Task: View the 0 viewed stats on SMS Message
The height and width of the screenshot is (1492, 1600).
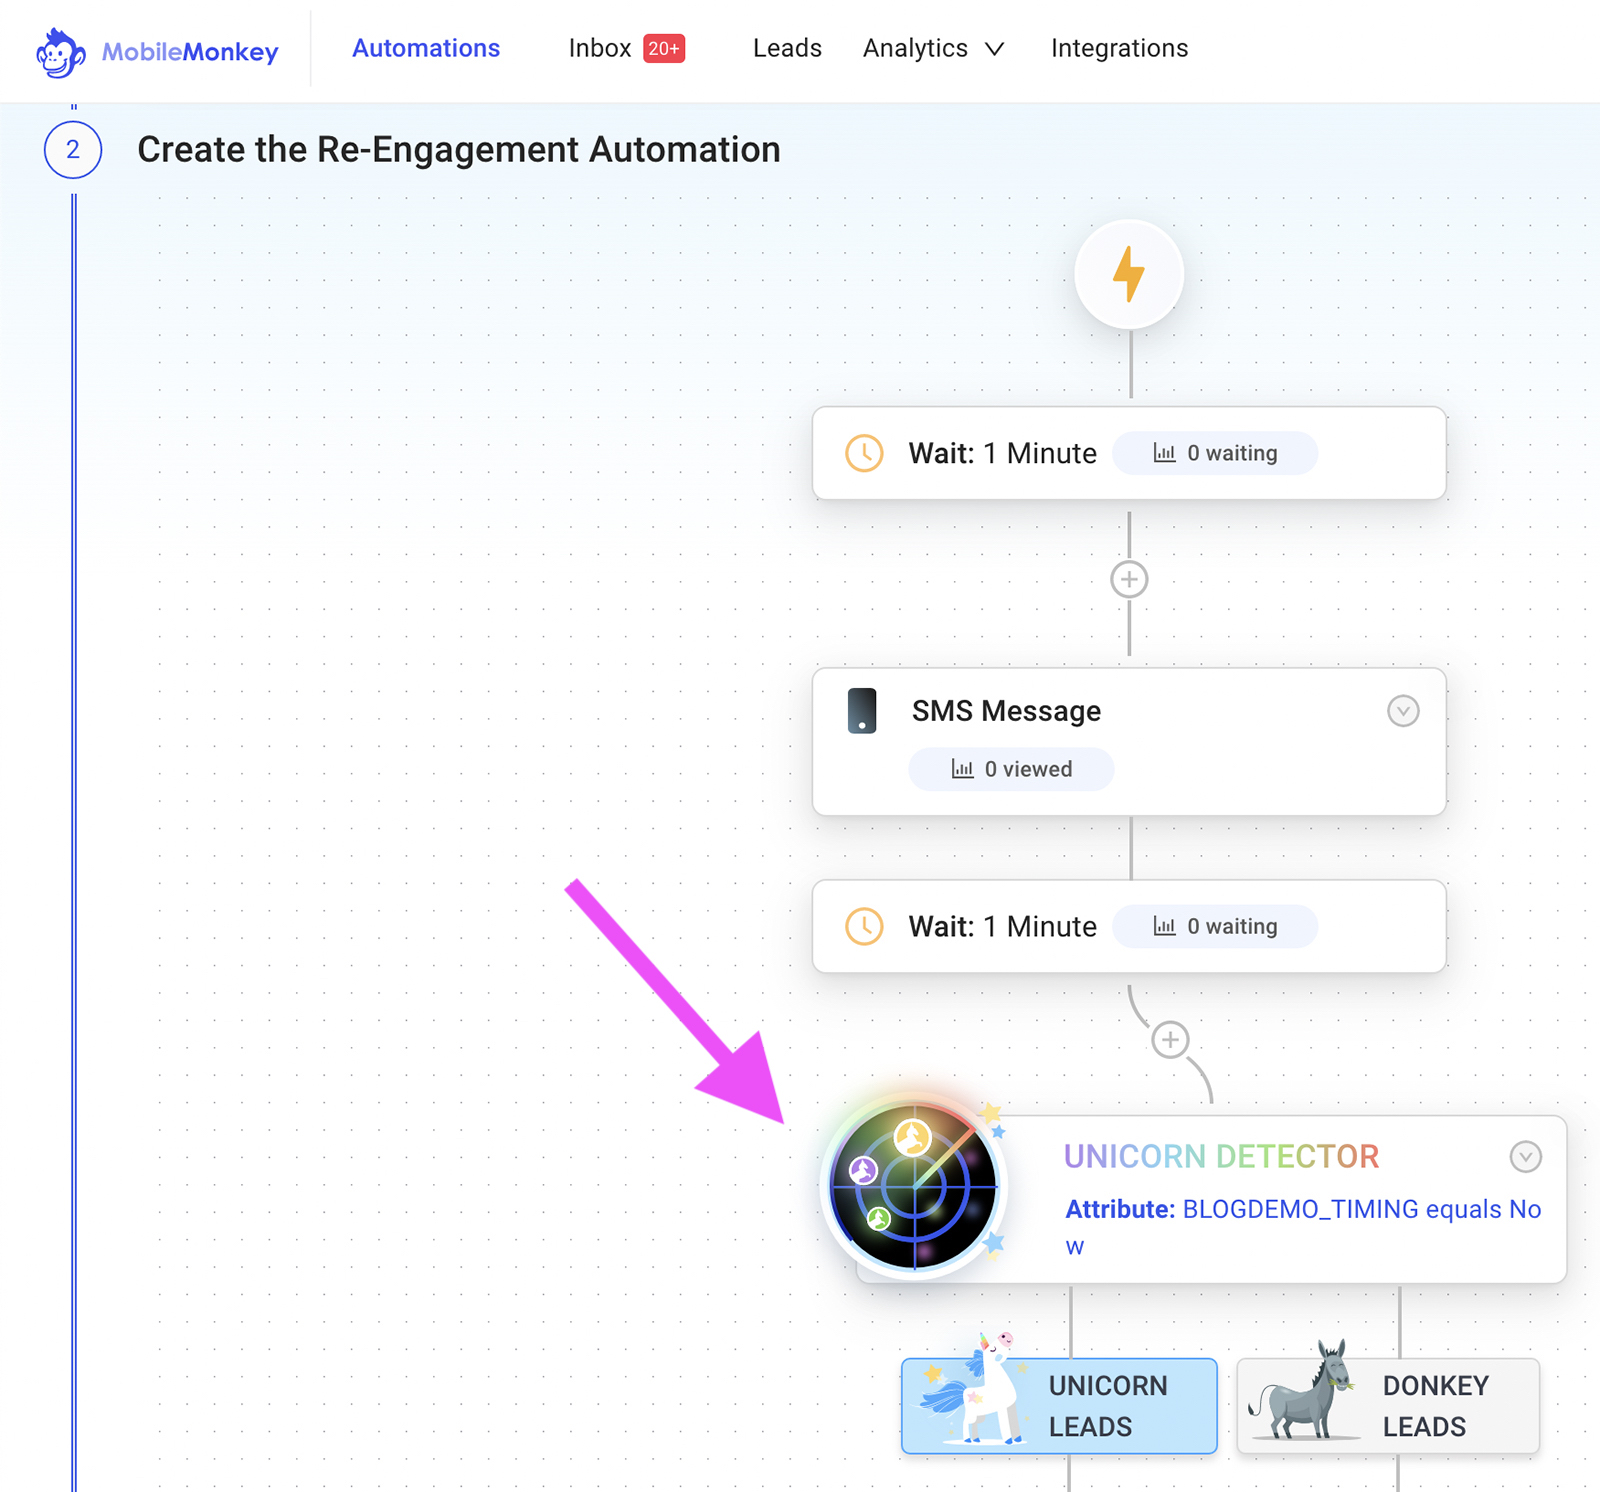Action: coord(1011,769)
